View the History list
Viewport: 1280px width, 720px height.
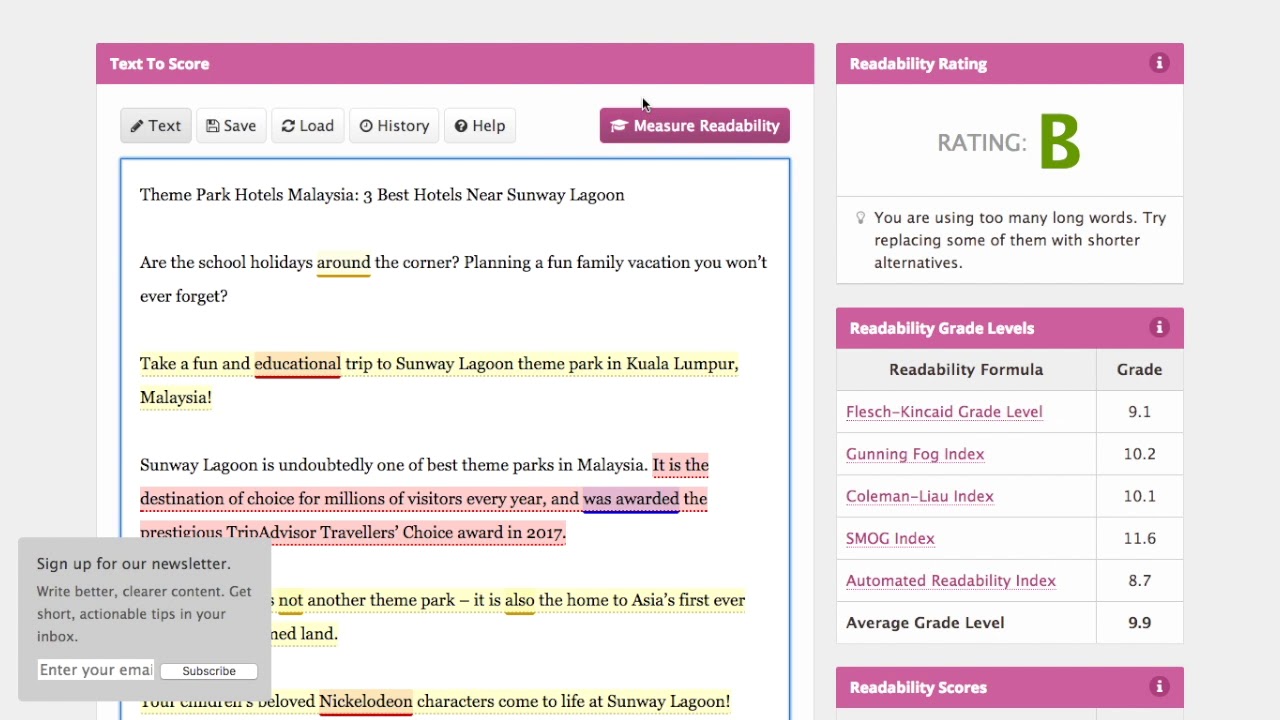tap(394, 126)
